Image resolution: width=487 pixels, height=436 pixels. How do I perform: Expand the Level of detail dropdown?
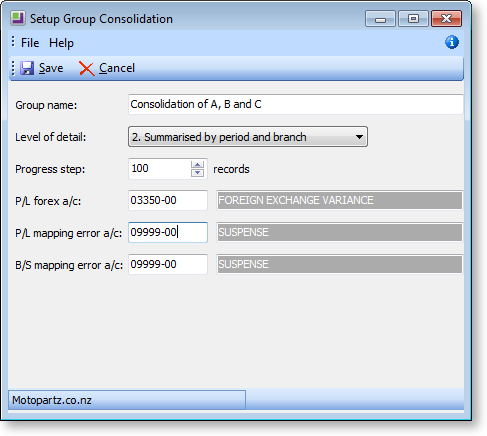tap(359, 137)
